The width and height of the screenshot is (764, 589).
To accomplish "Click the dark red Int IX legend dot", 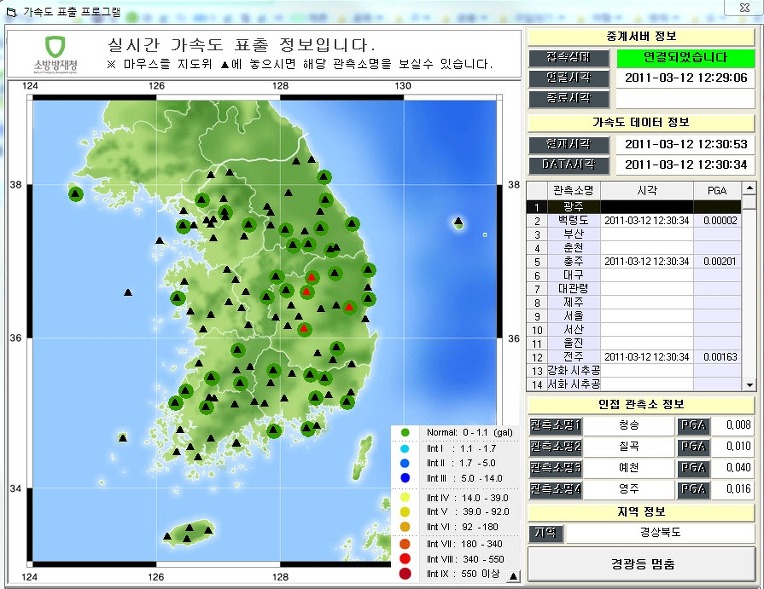I will click(x=404, y=574).
